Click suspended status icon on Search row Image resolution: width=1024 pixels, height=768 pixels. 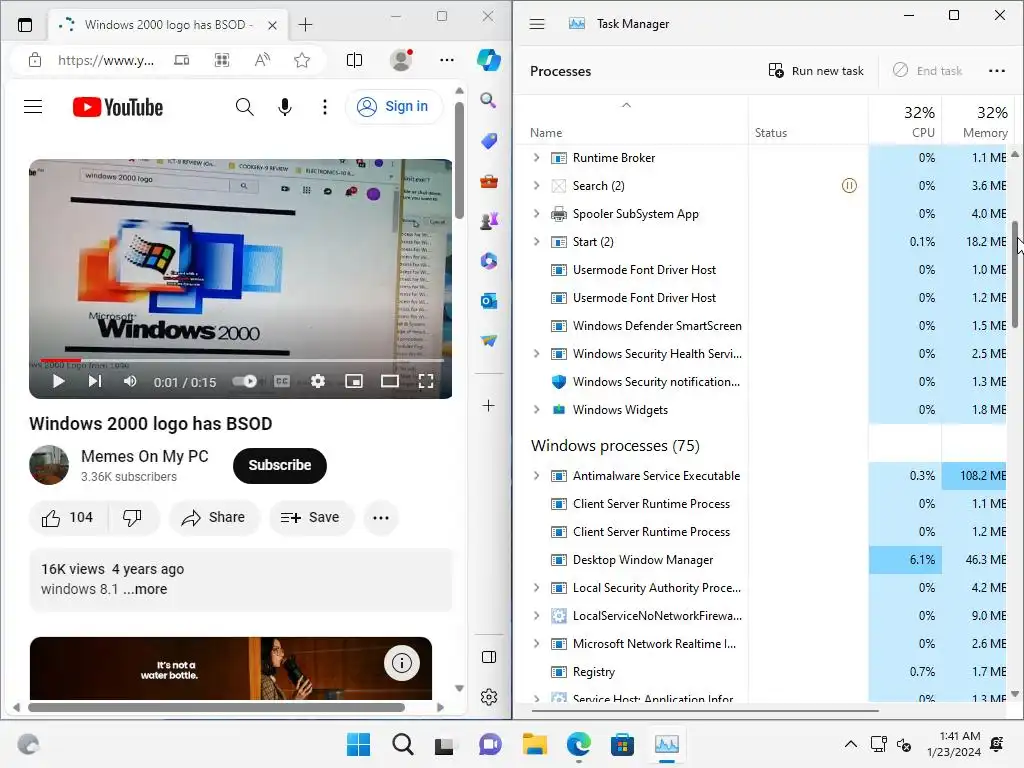coord(849,185)
